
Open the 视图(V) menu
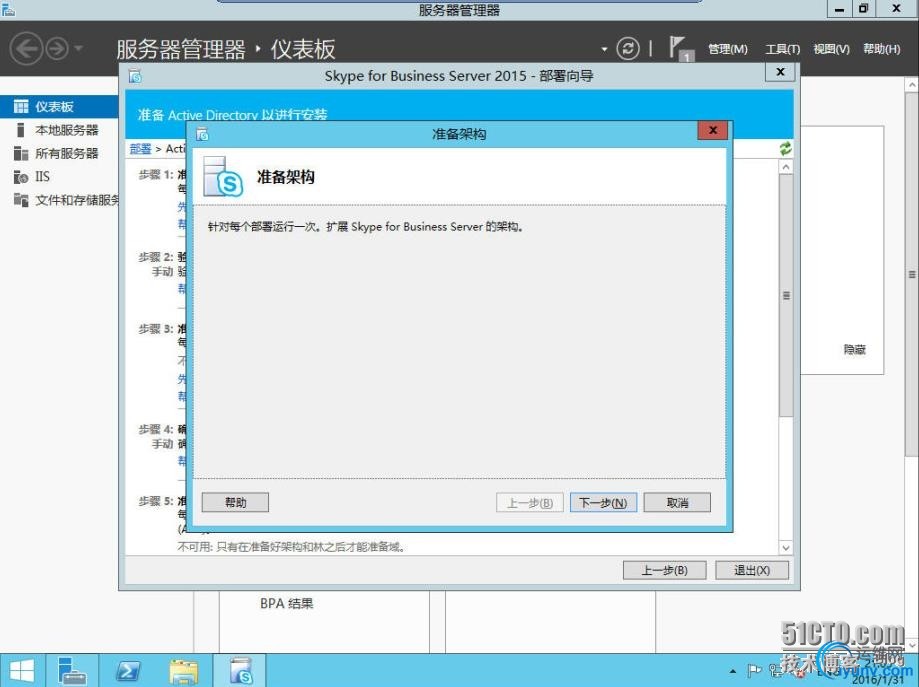tap(831, 49)
